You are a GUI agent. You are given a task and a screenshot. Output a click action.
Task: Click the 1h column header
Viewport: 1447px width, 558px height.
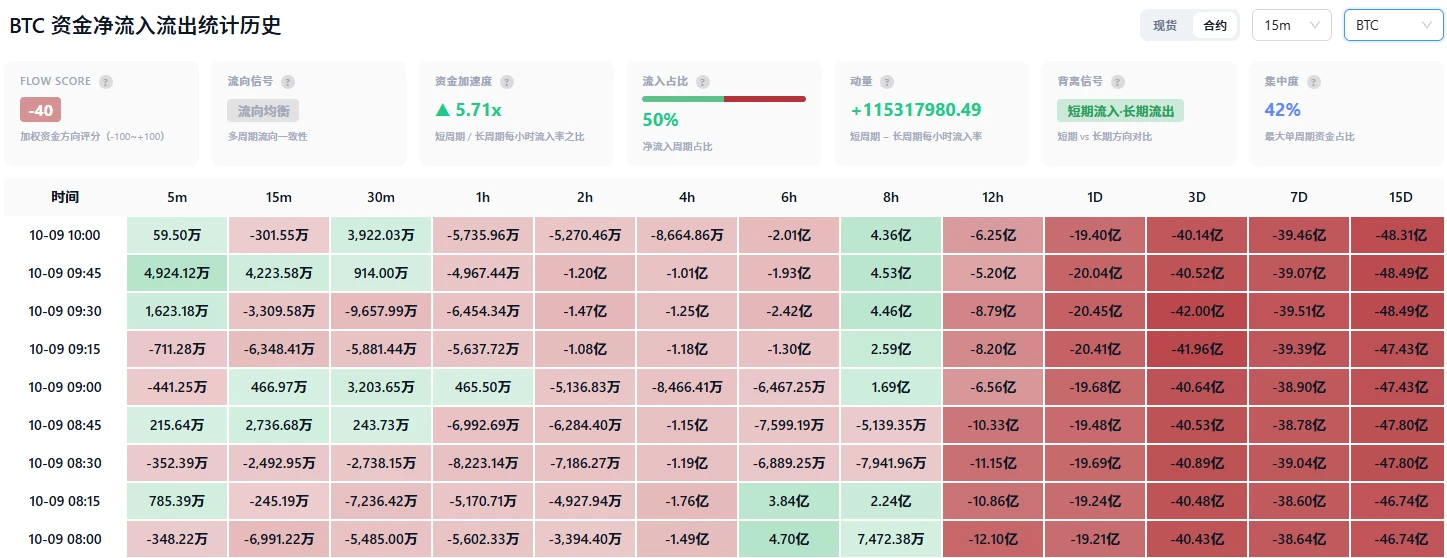pos(482,197)
